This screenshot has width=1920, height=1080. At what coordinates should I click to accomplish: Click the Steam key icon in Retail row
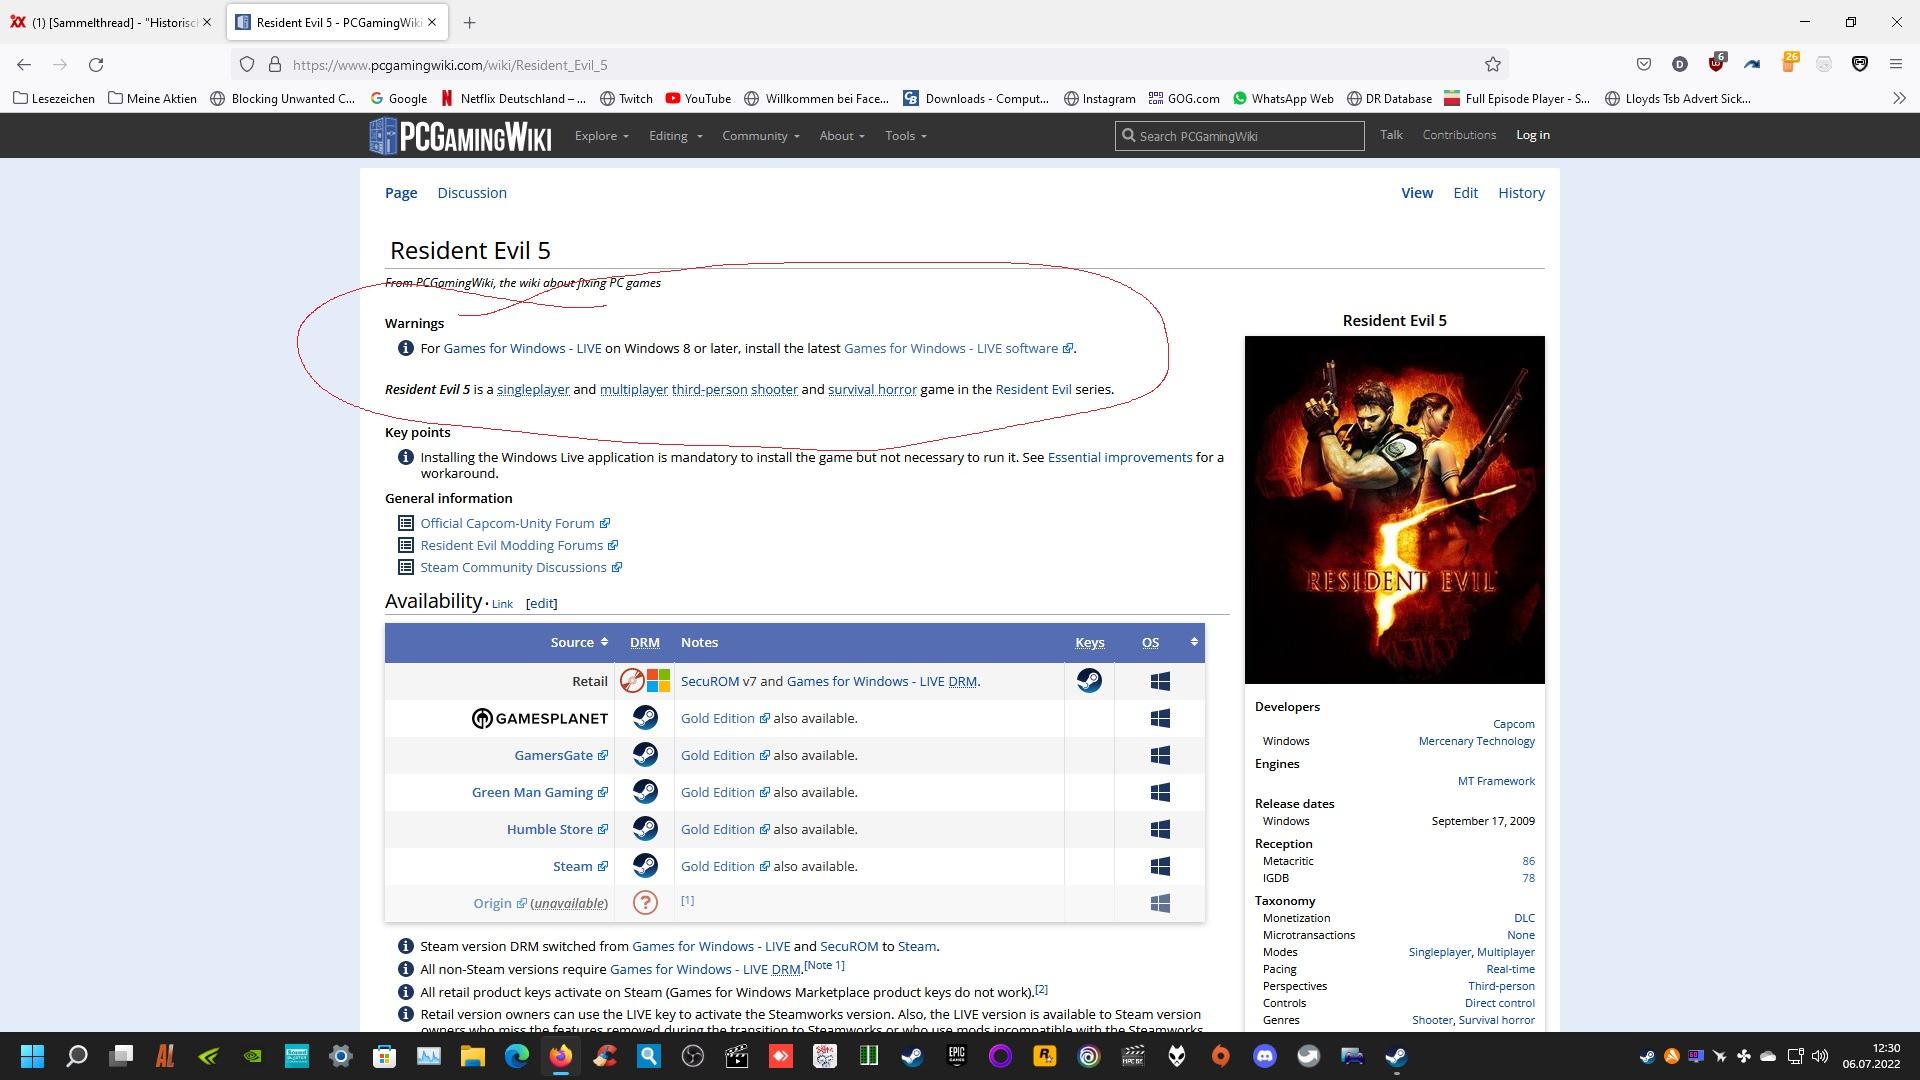click(x=1089, y=681)
